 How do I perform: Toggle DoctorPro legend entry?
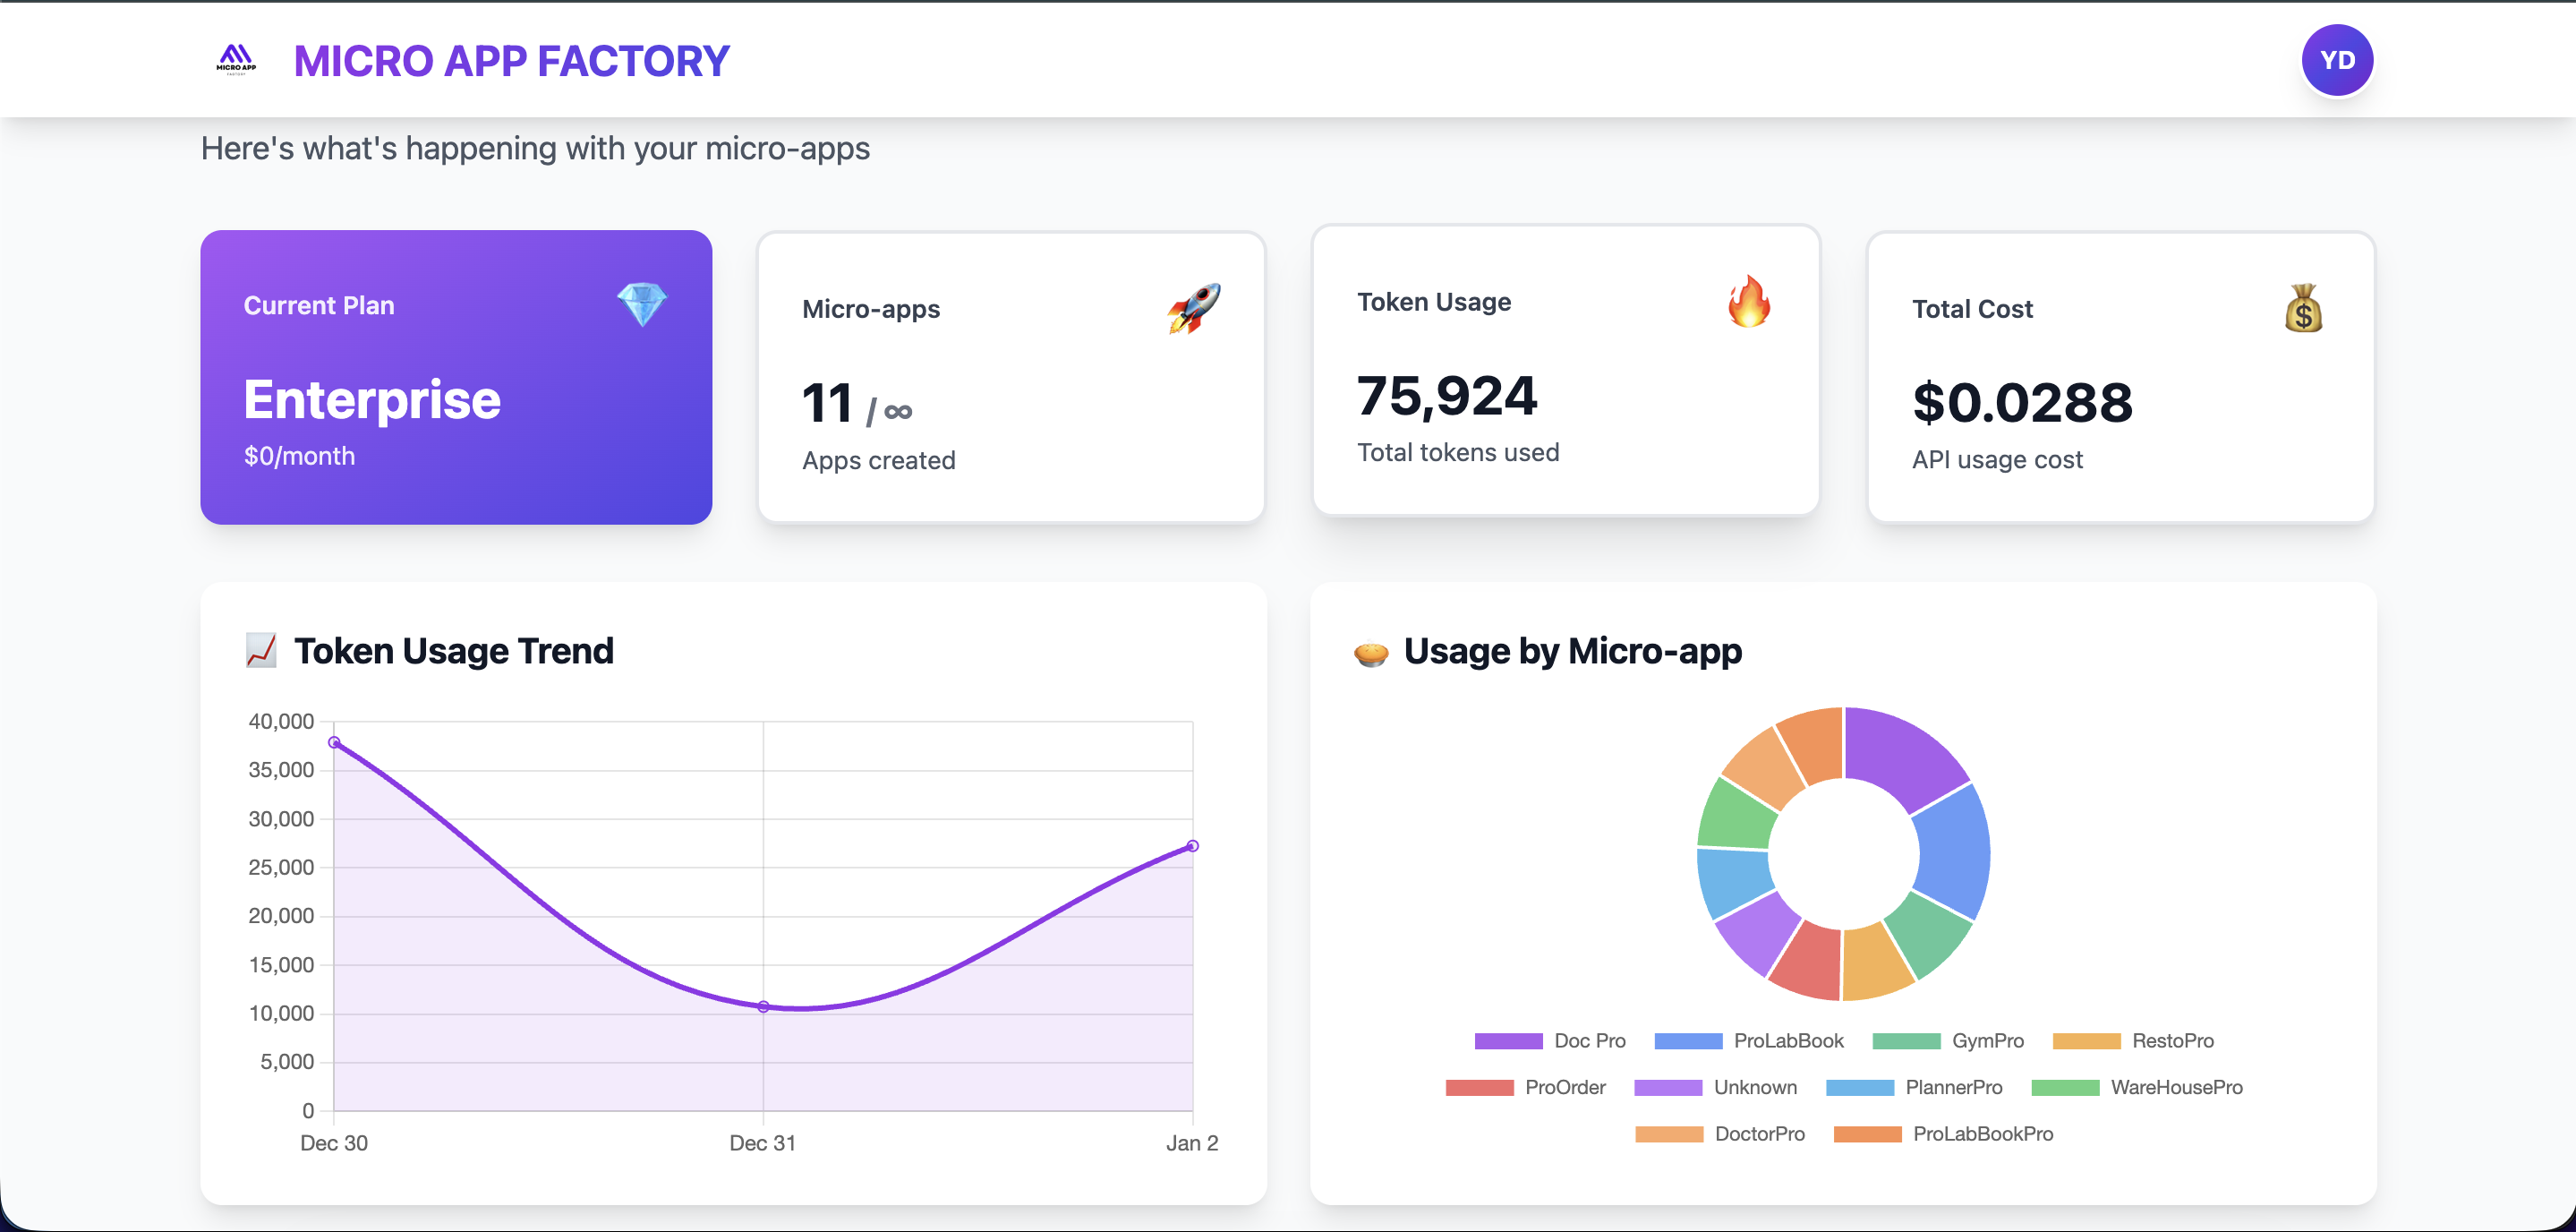pyautogui.click(x=1759, y=1134)
